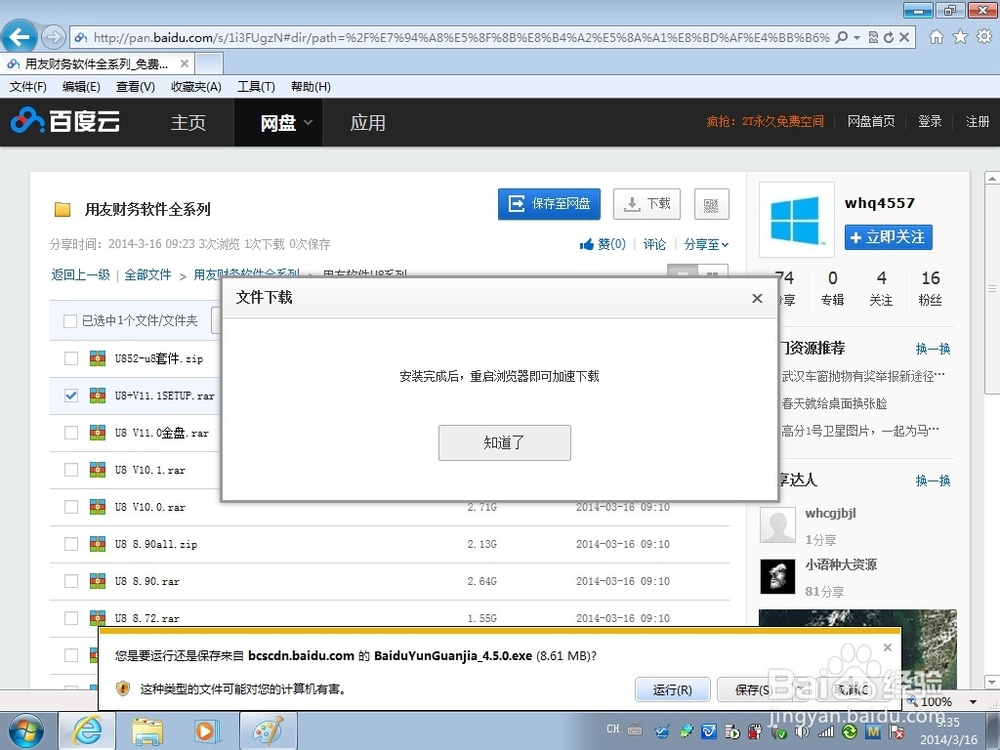Viewport: 1000px width, 750px height.
Task: Check the U8 V10.1.rar checkbox
Action: 71,470
